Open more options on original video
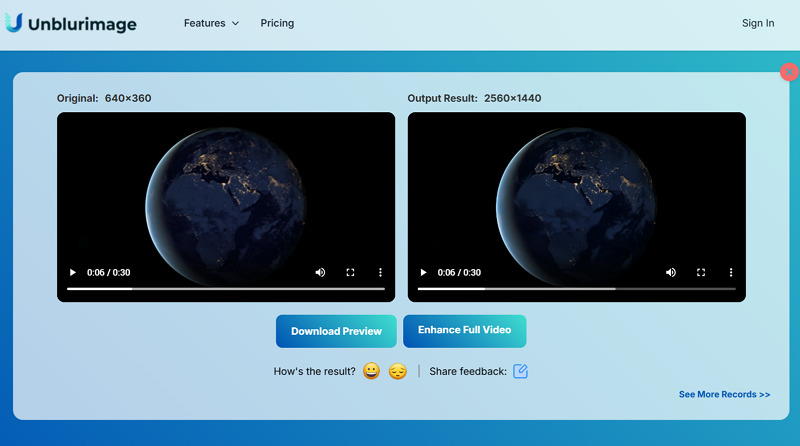The height and width of the screenshot is (446, 800). pos(380,272)
